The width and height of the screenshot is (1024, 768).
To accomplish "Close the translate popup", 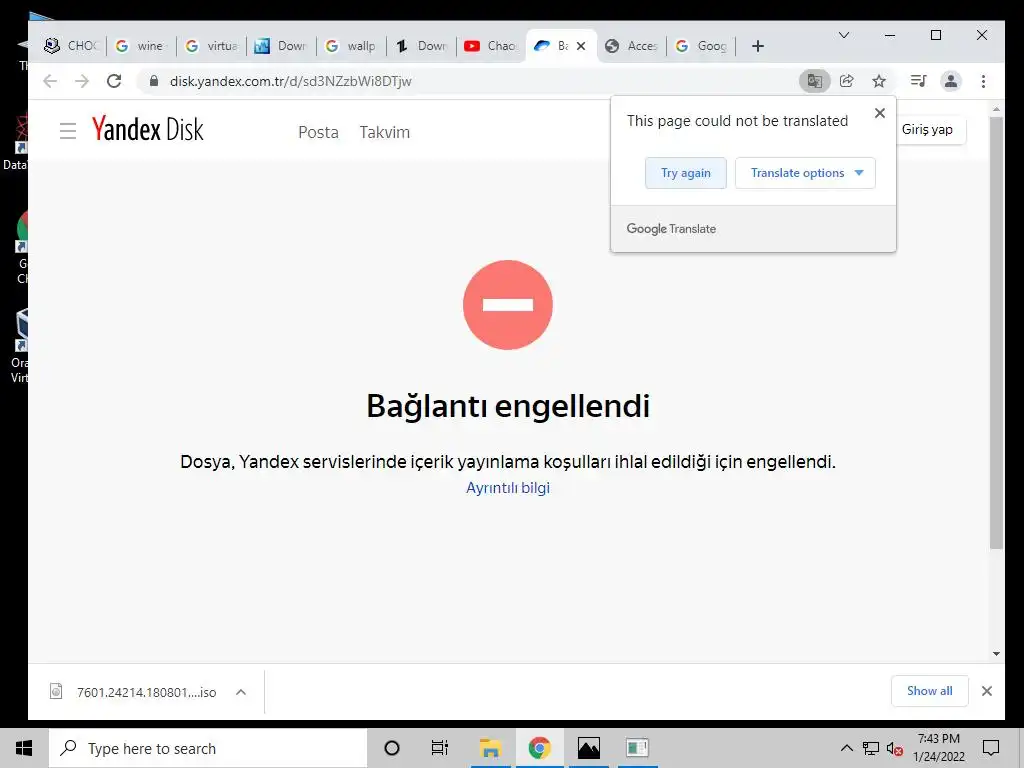I will coord(880,113).
